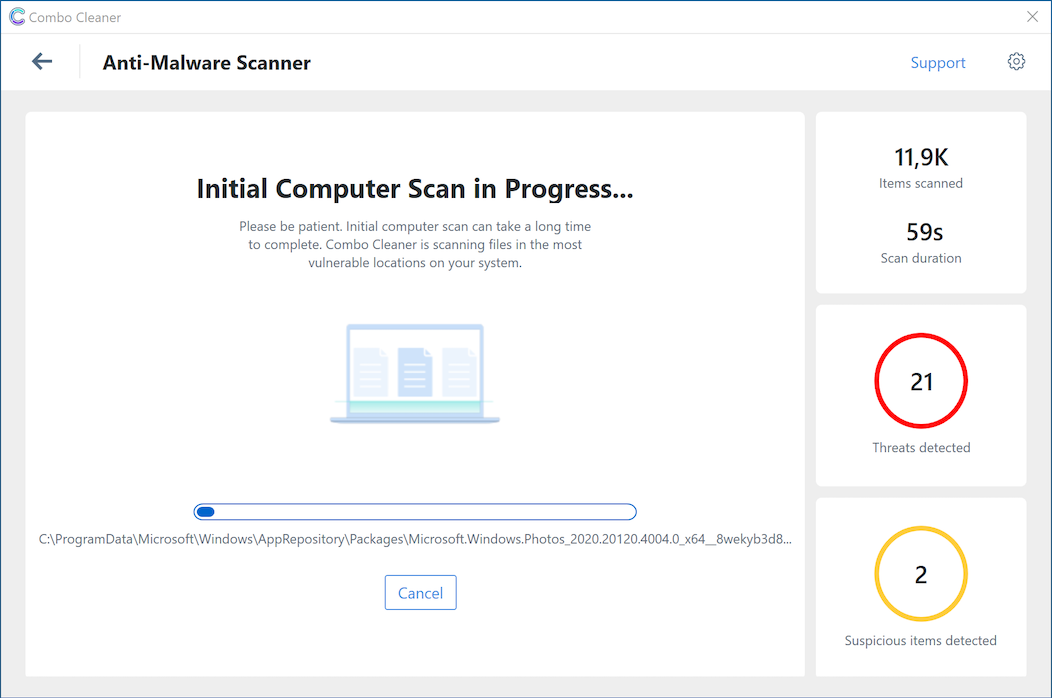Click the "Items scanned" label
The width and height of the screenshot is (1052, 698).
click(x=920, y=183)
